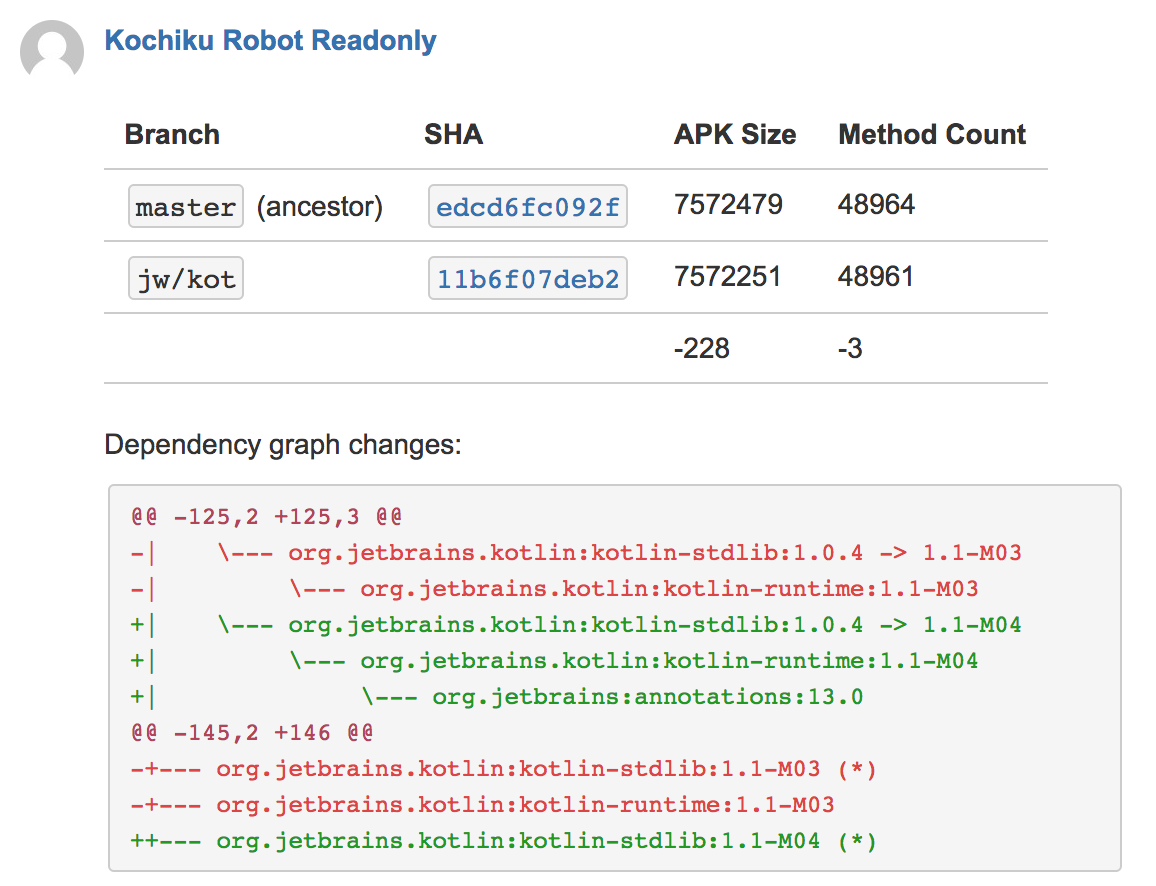Open commit edcd6fc092f link
This screenshot has height=886, width=1156.
(528, 207)
